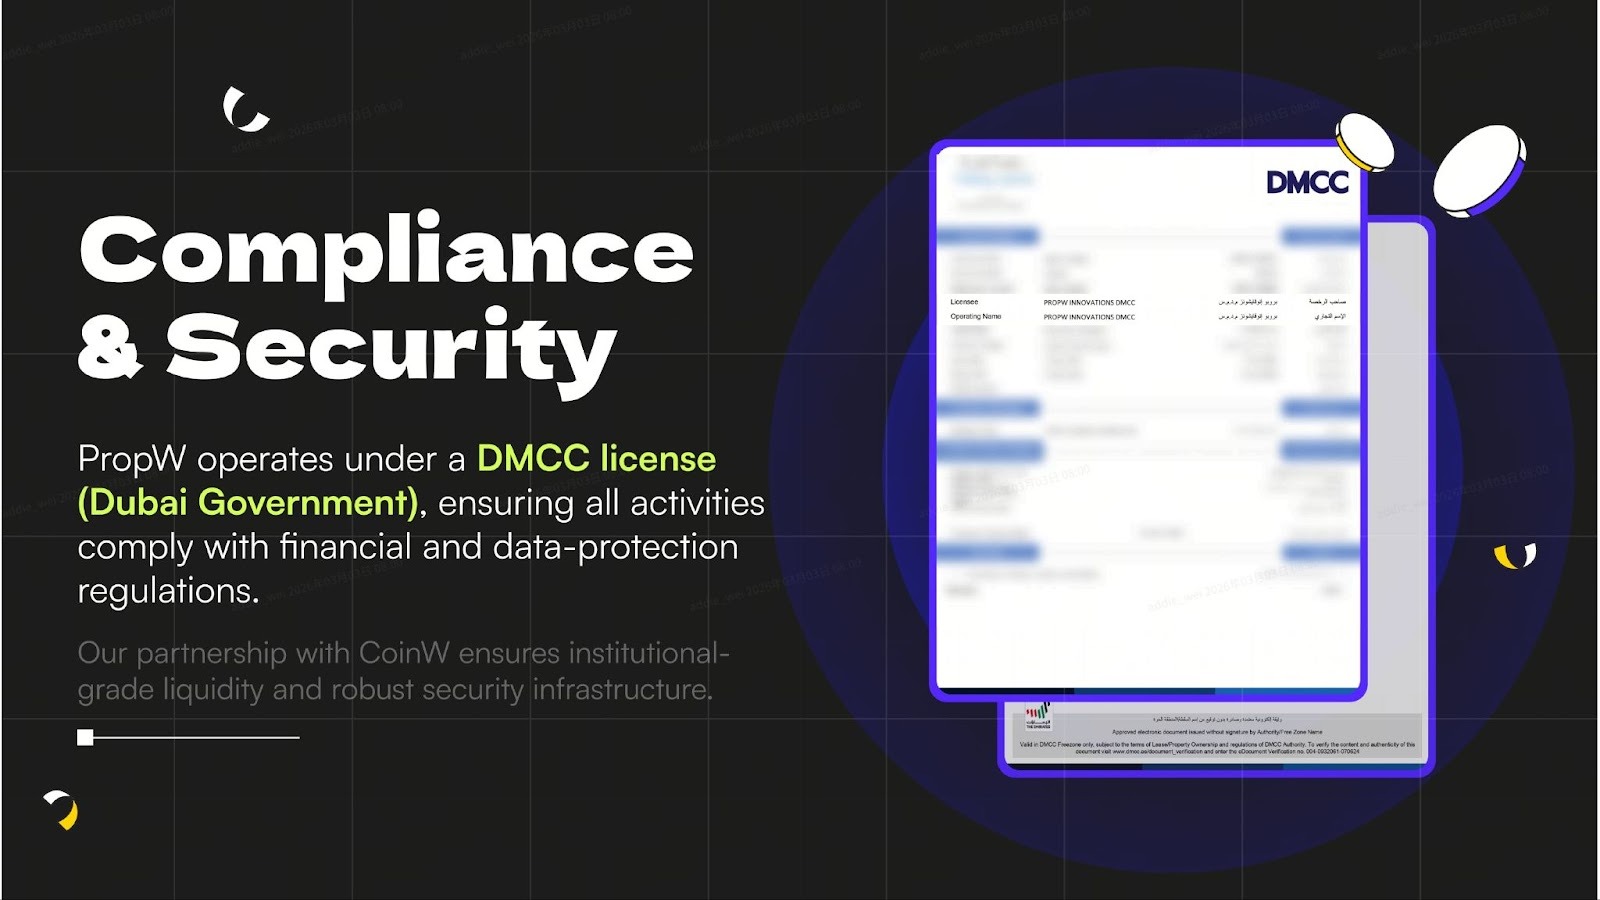The width and height of the screenshot is (1600, 900).
Task: Click the government emblem in document footer
Action: click(x=1038, y=717)
